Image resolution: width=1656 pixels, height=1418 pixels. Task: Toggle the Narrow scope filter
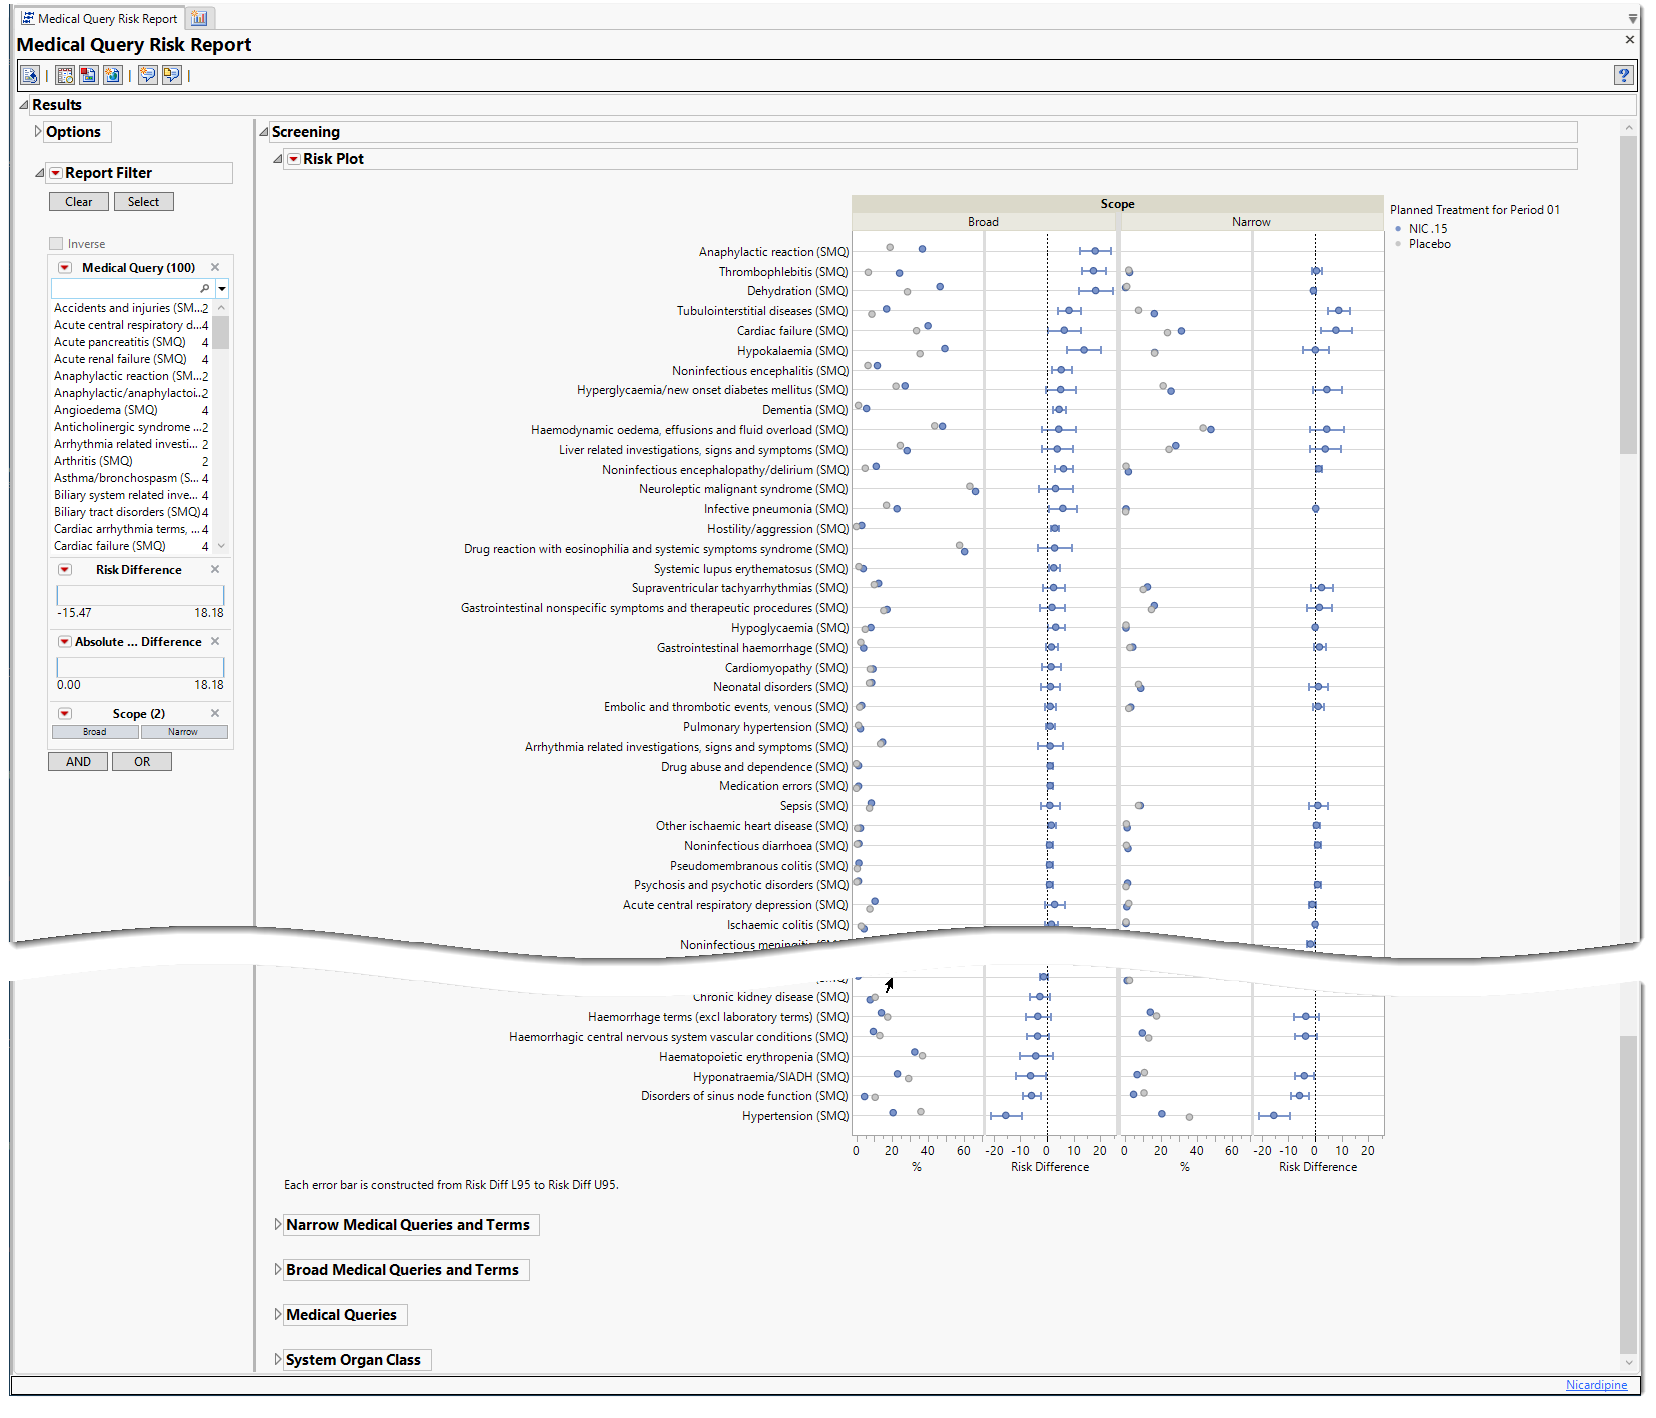(183, 732)
